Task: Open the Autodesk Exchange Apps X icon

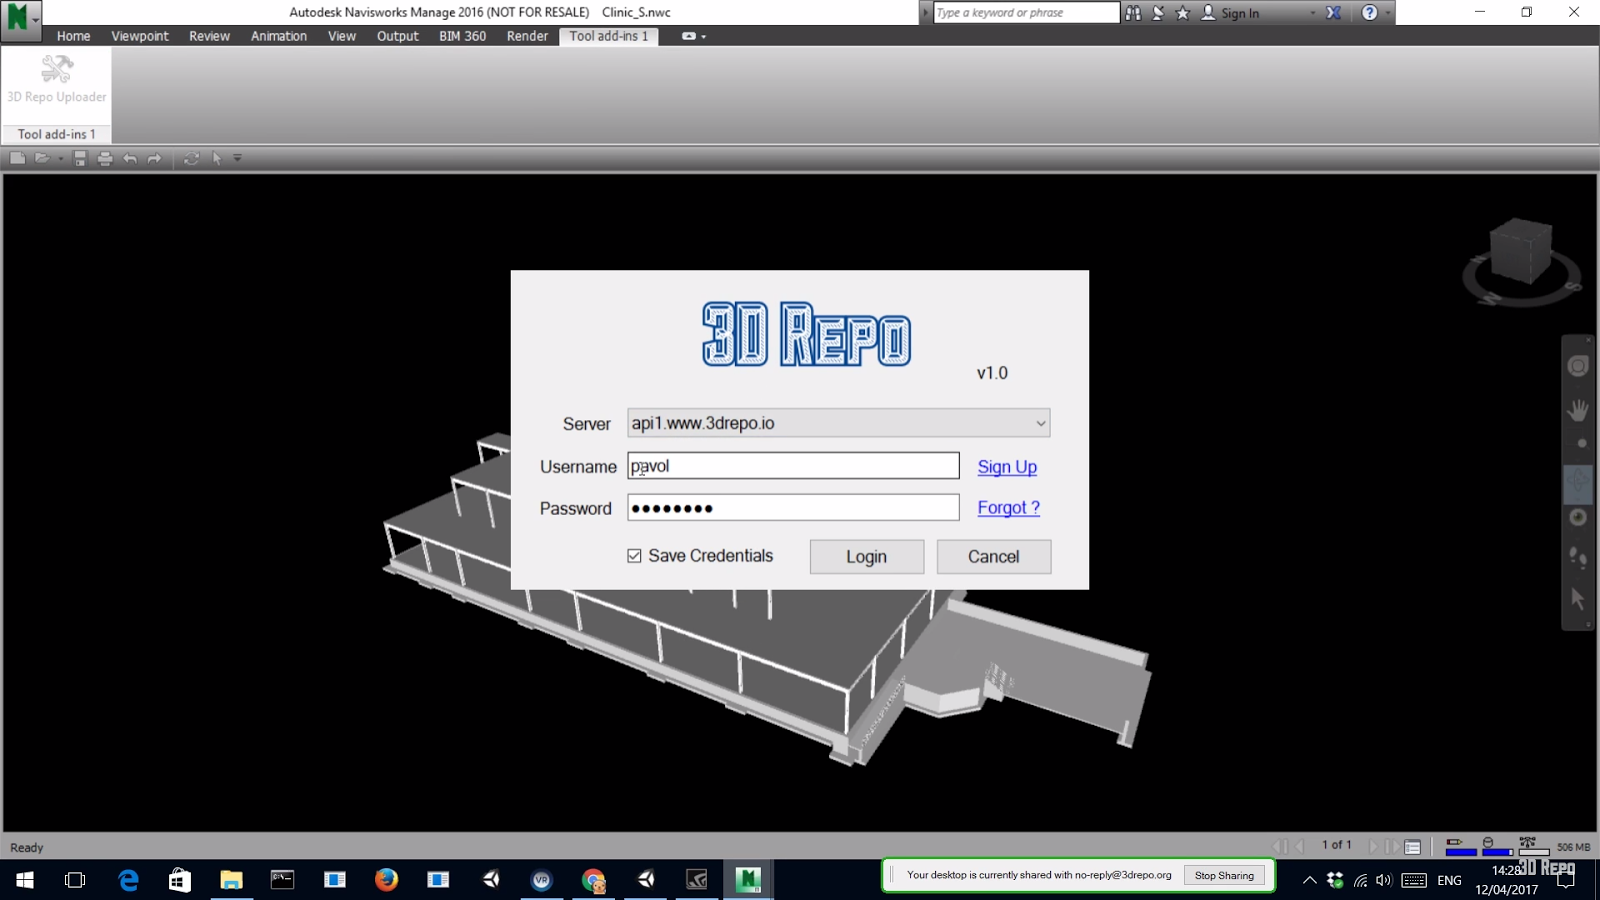Action: [1334, 13]
